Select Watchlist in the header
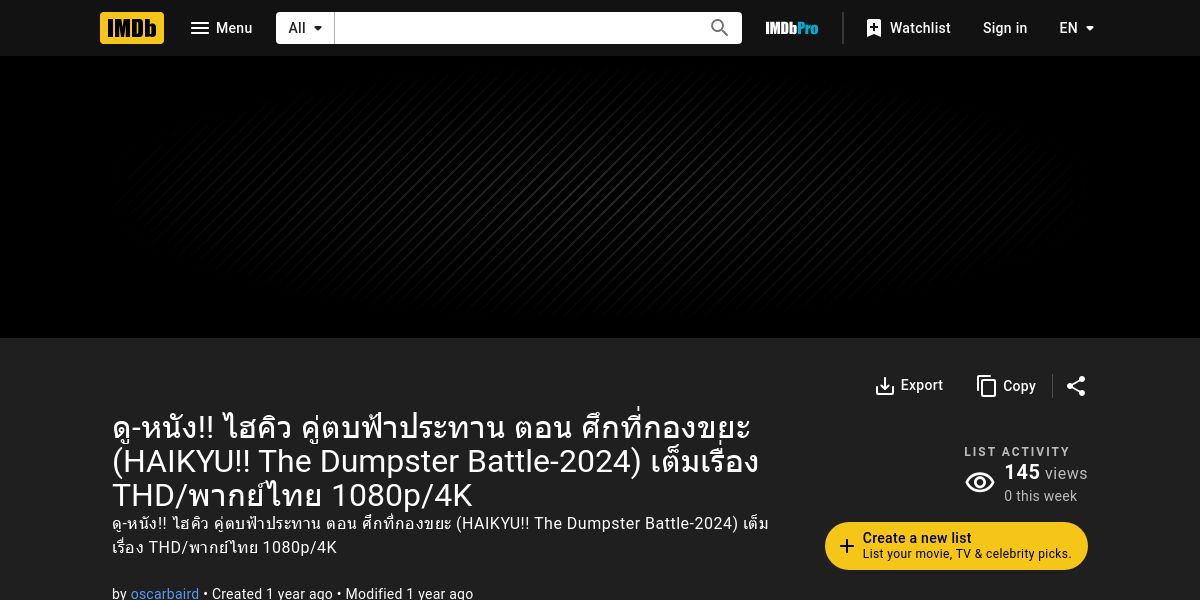This screenshot has height=600, width=1200. pos(908,28)
